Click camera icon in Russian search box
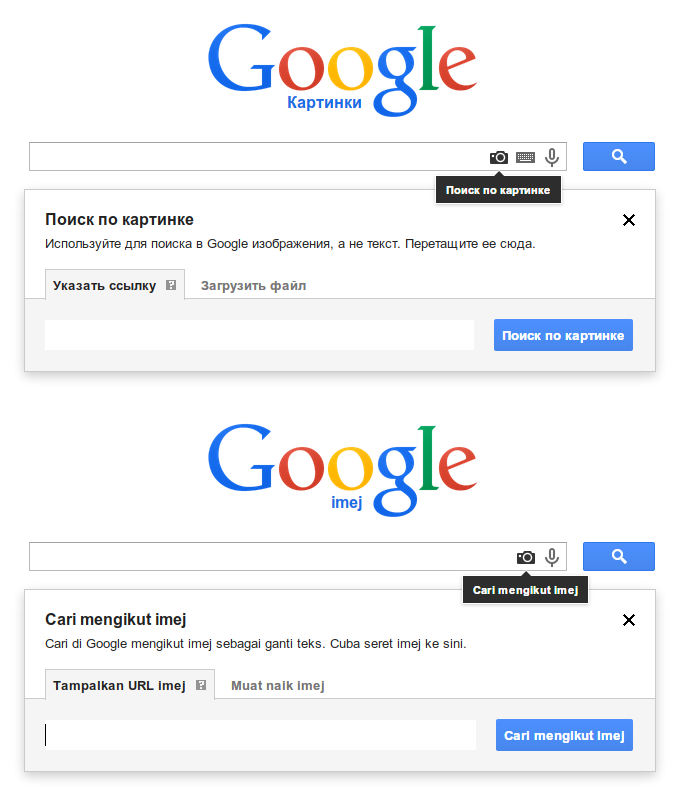The width and height of the screenshot is (680, 800). tap(498, 157)
